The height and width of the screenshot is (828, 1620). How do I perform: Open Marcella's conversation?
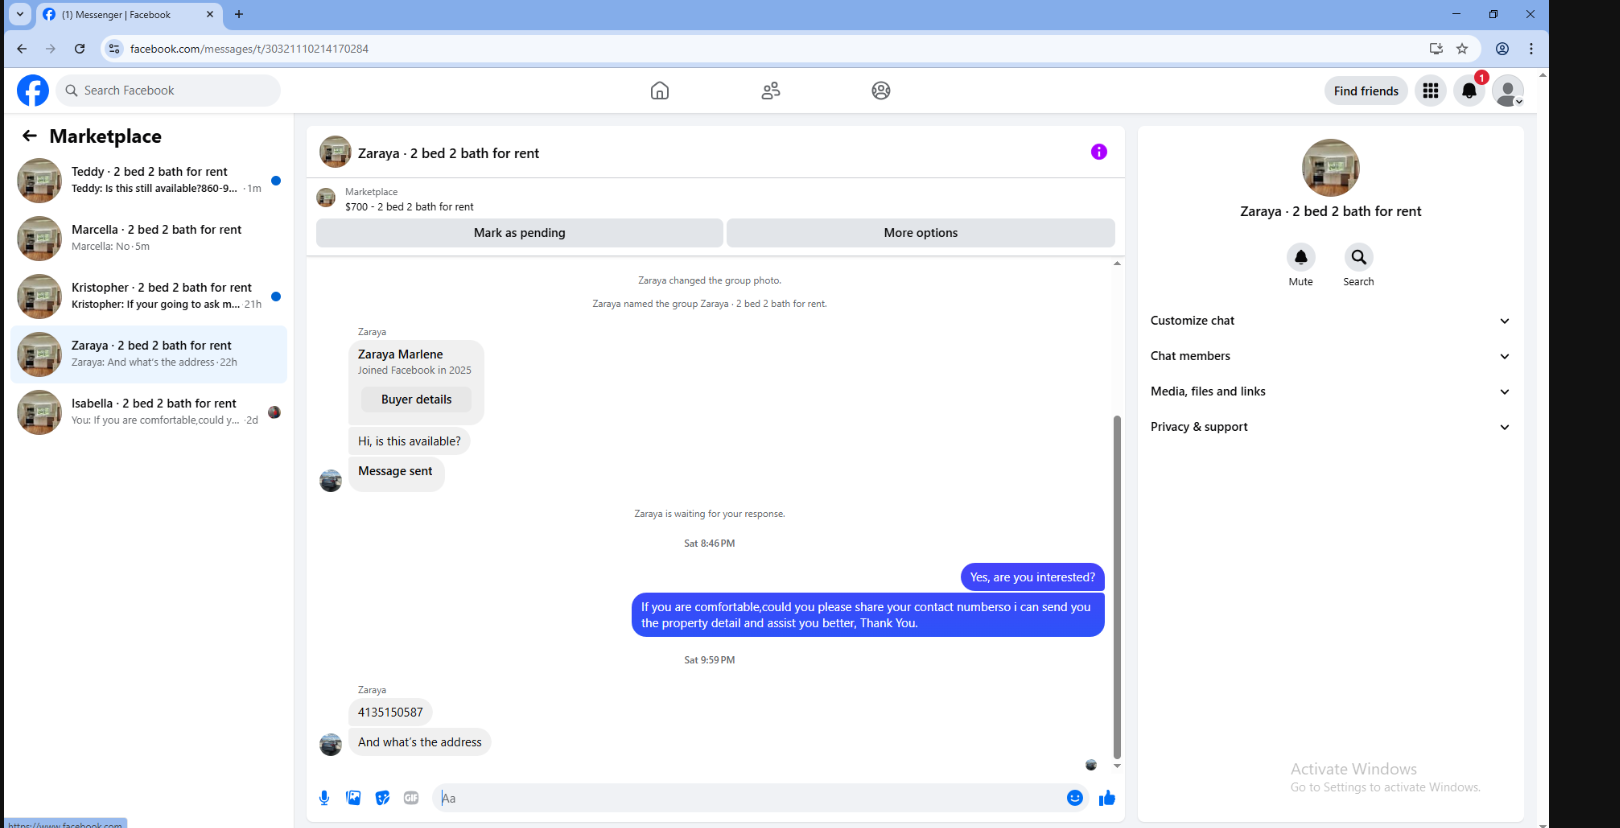coord(149,238)
